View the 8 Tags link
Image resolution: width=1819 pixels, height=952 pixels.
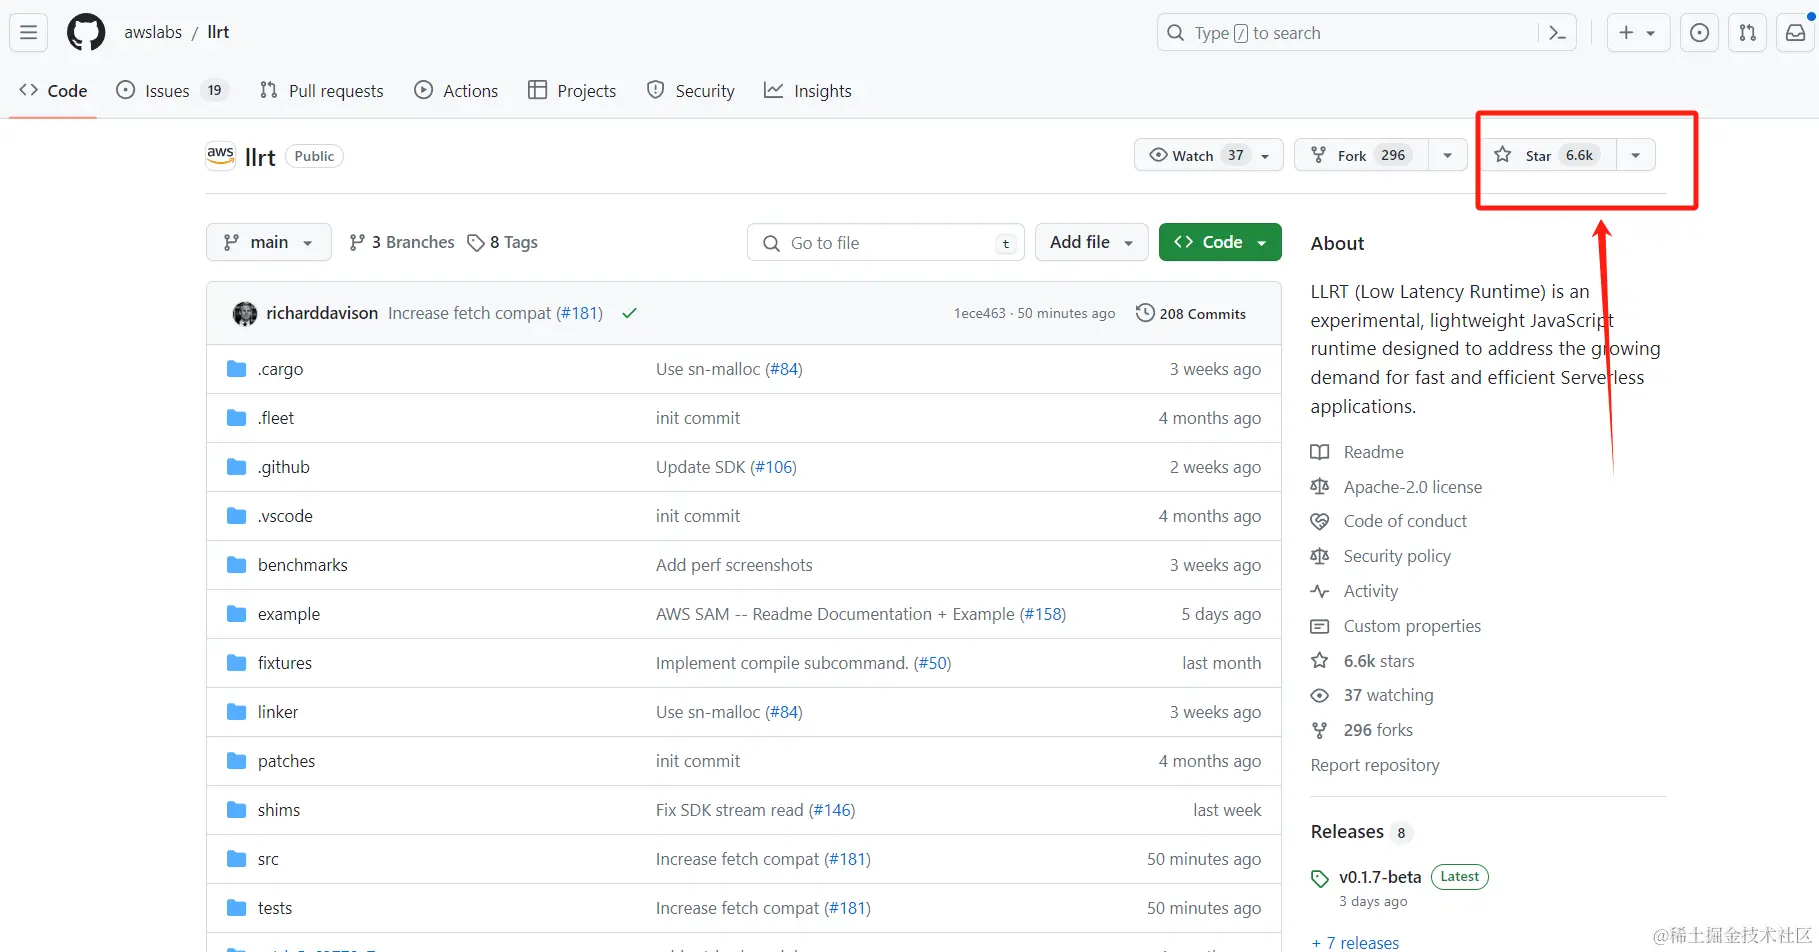(503, 242)
